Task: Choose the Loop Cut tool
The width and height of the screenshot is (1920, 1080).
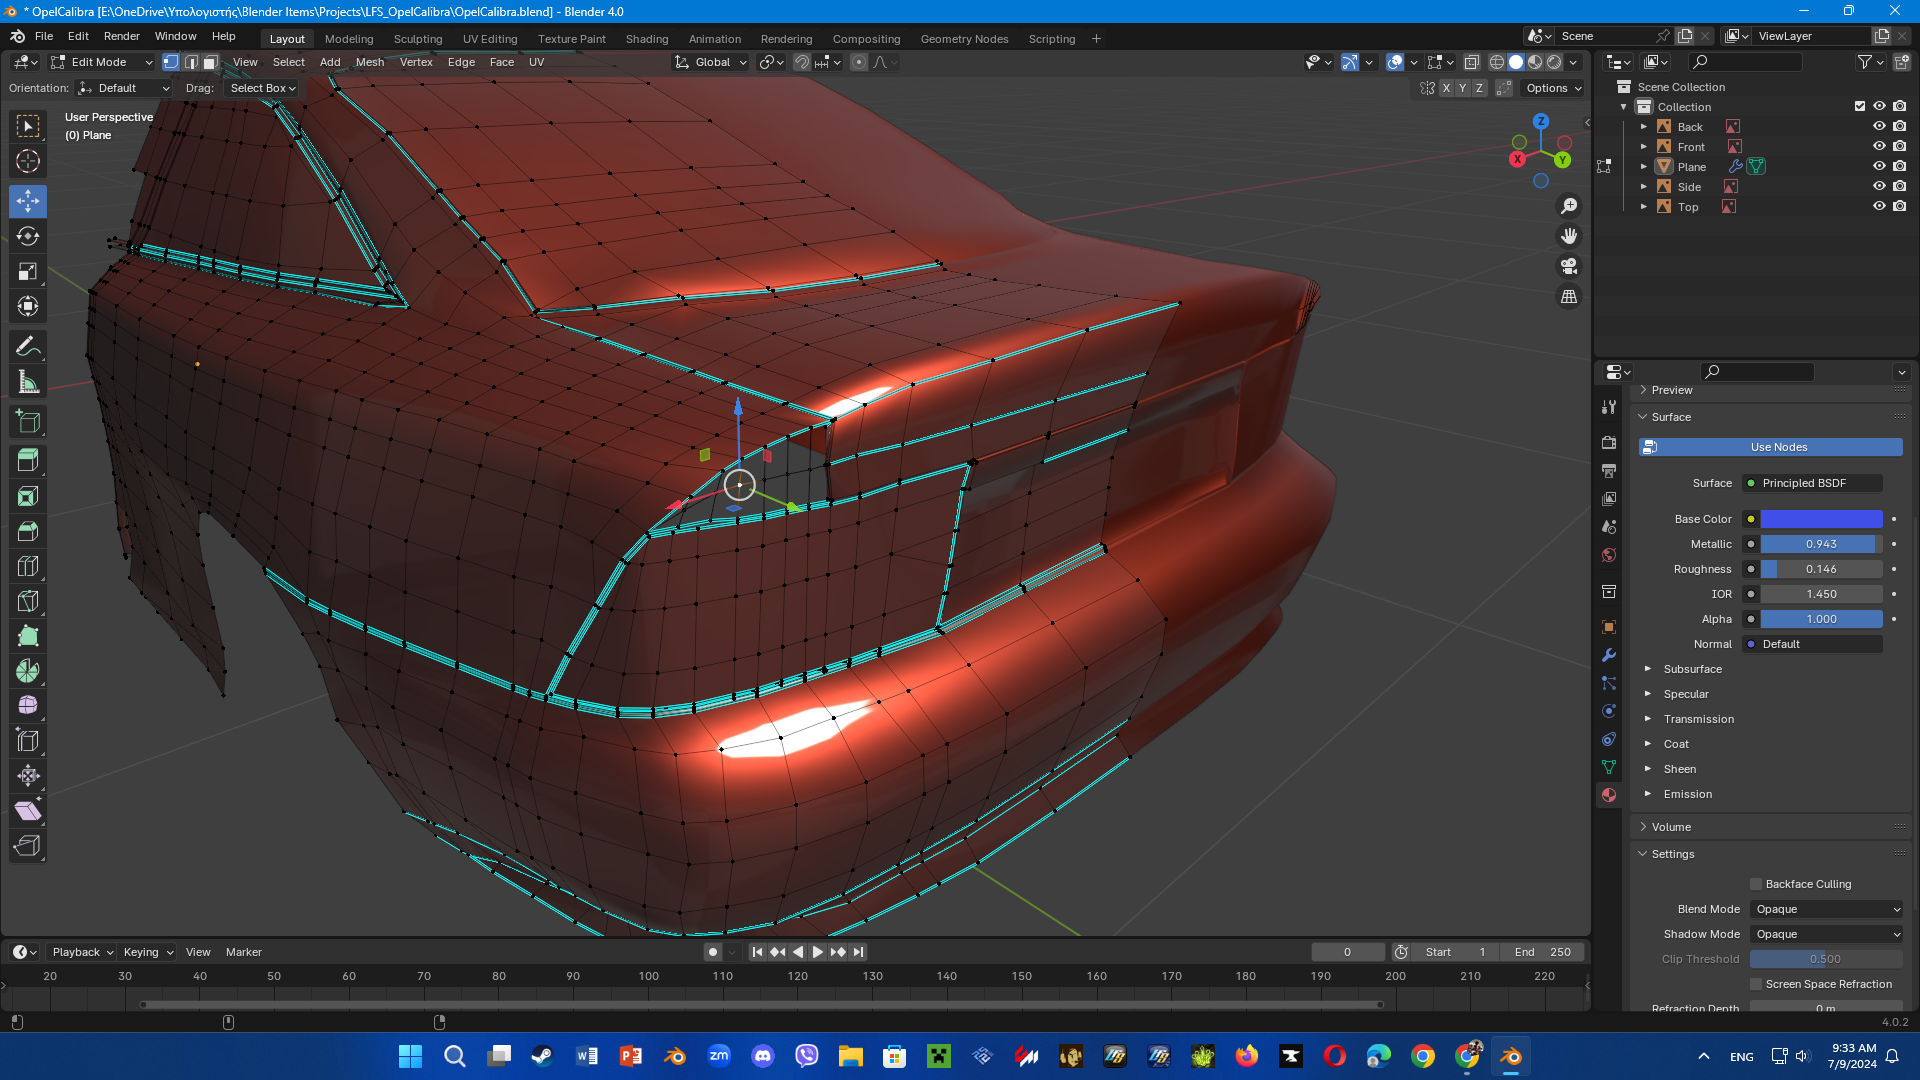Action: pyautogui.click(x=28, y=566)
